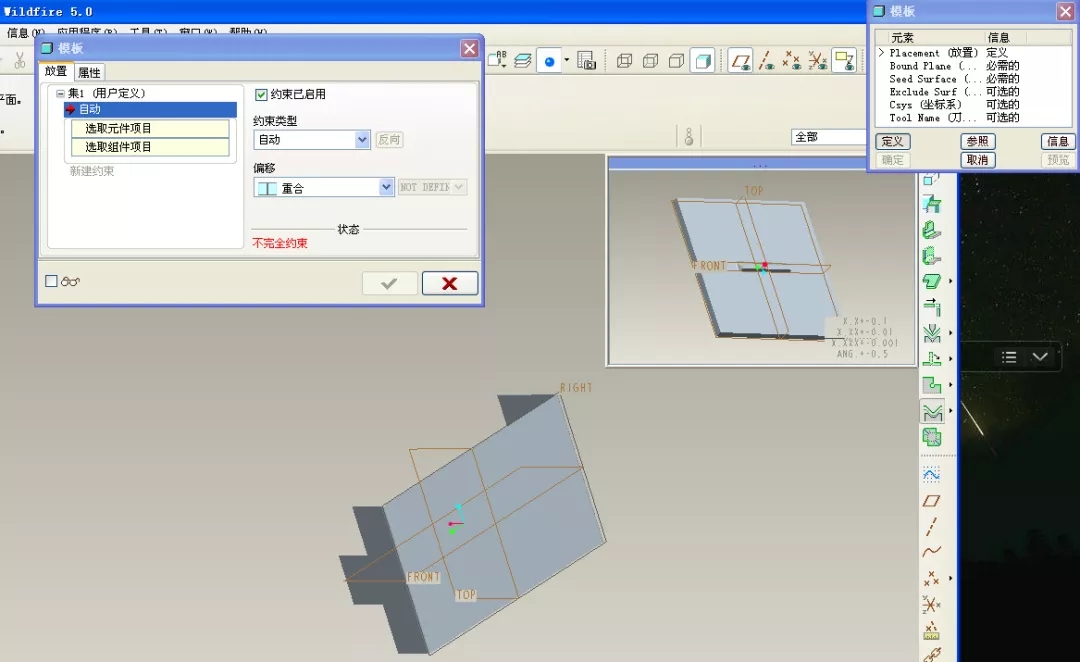This screenshot has height=662, width=1080.
Task: Expand the datum point tool flyout arrow
Action: (x=951, y=578)
